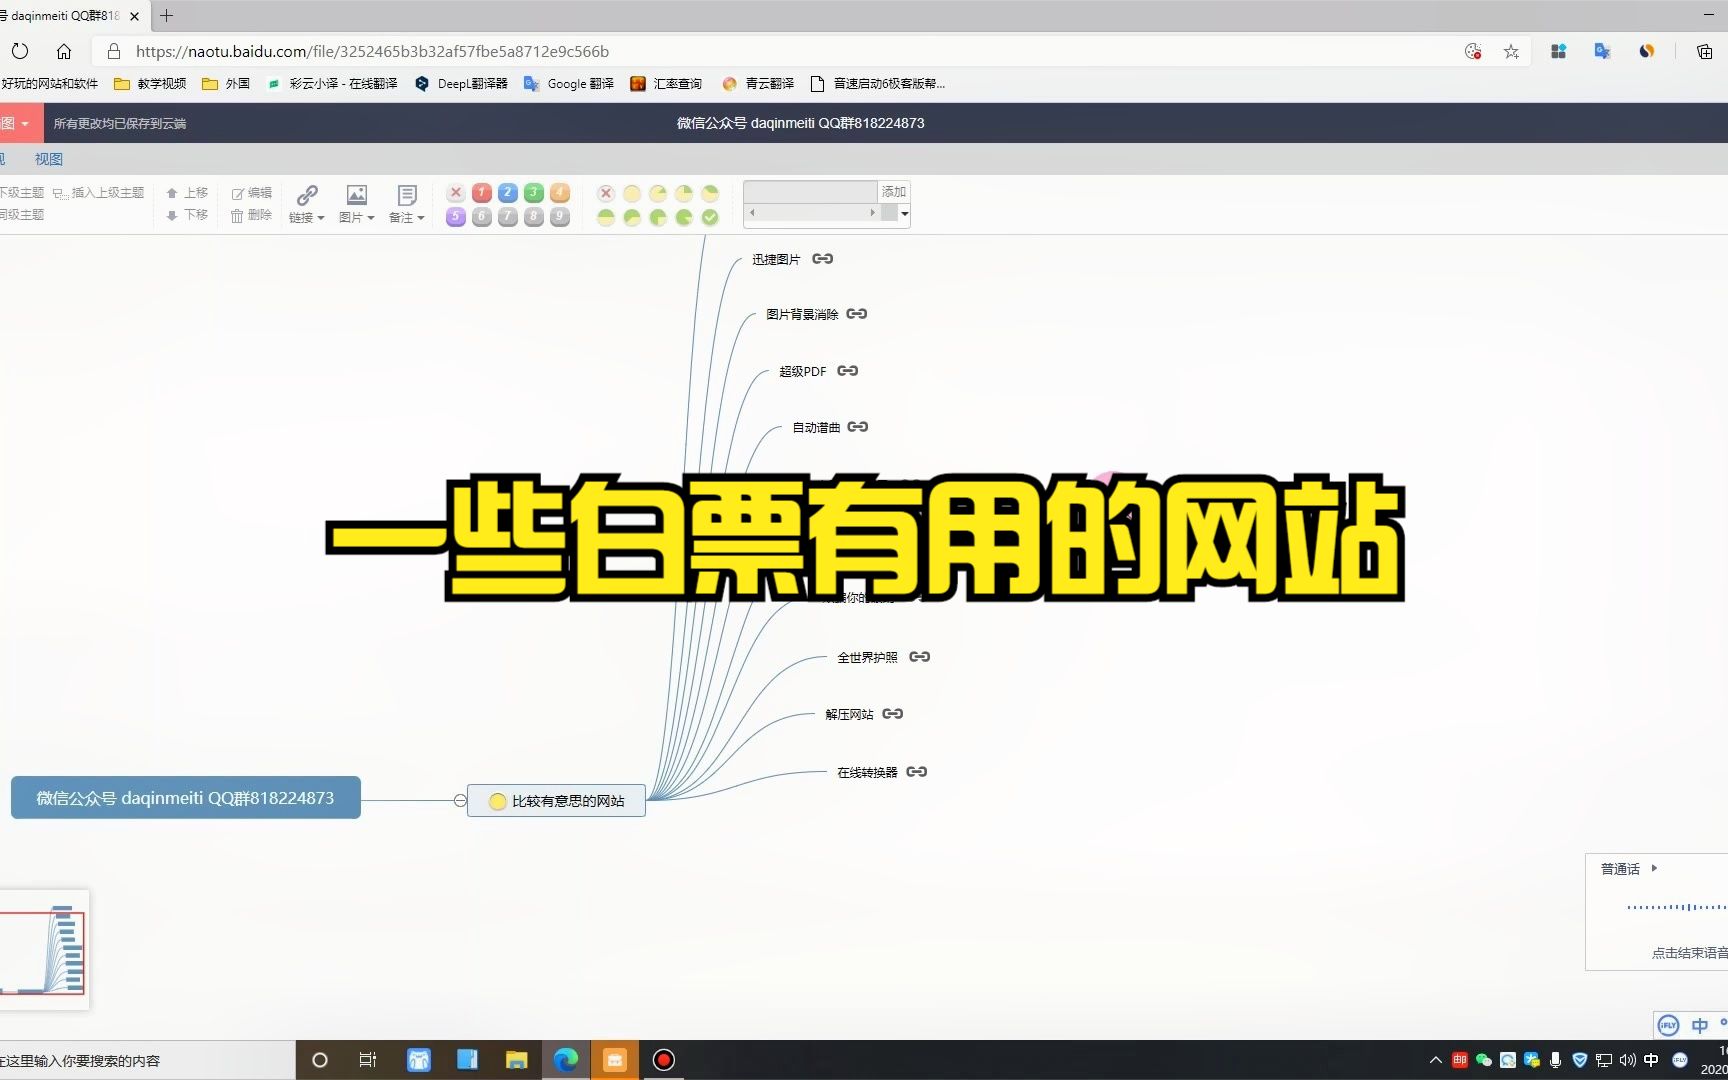This screenshot has width=1728, height=1080.
Task: Open link icon beside 迅捷图片
Action: point(823,259)
